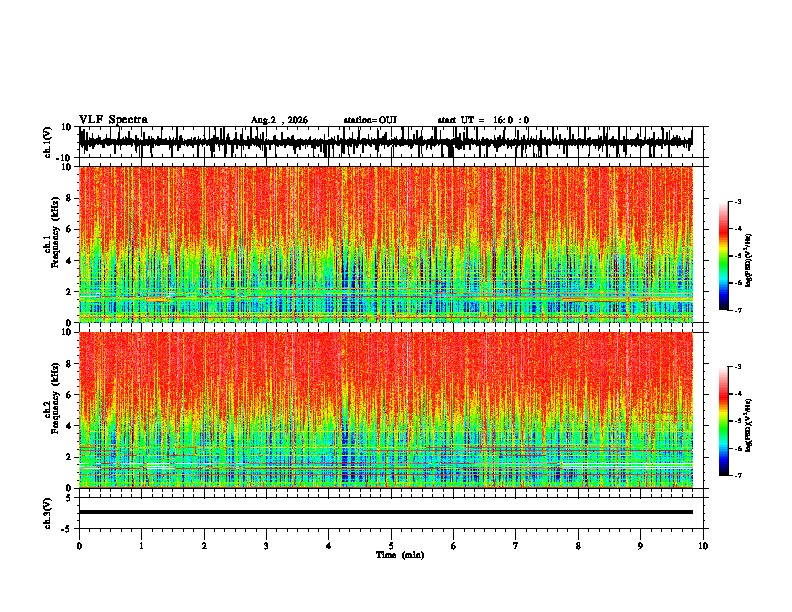792x612 pixels.
Task: Click the ch.1 spectrogram panel
Action: (x=386, y=244)
